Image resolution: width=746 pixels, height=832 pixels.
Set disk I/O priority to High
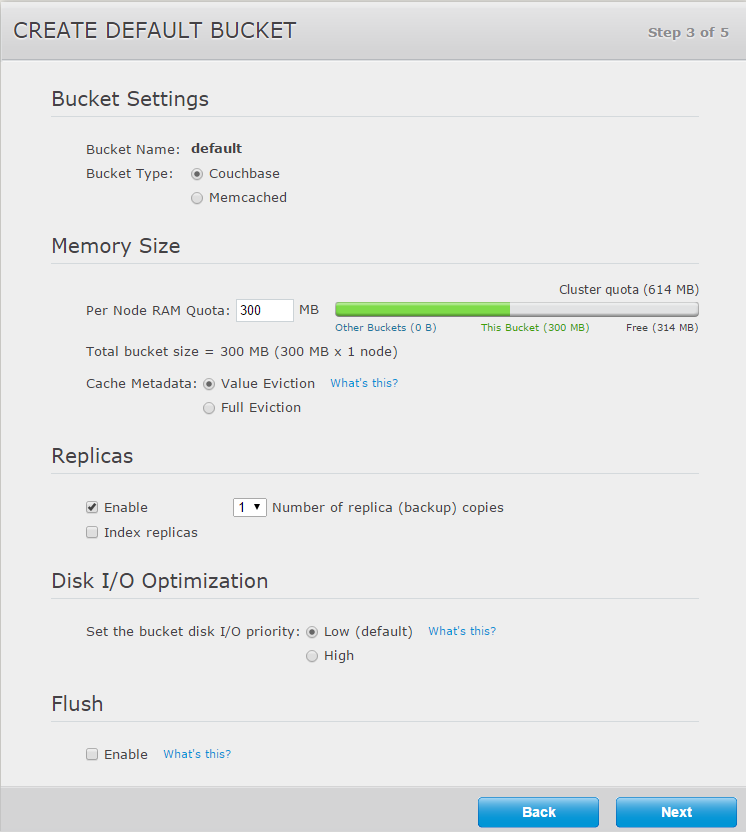point(312,656)
